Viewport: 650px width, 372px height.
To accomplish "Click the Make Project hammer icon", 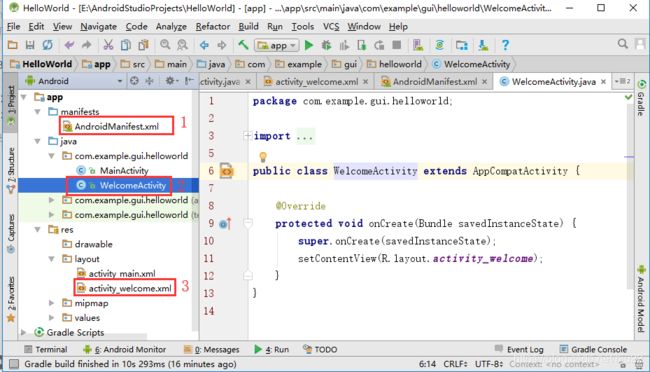I will [x=243, y=45].
